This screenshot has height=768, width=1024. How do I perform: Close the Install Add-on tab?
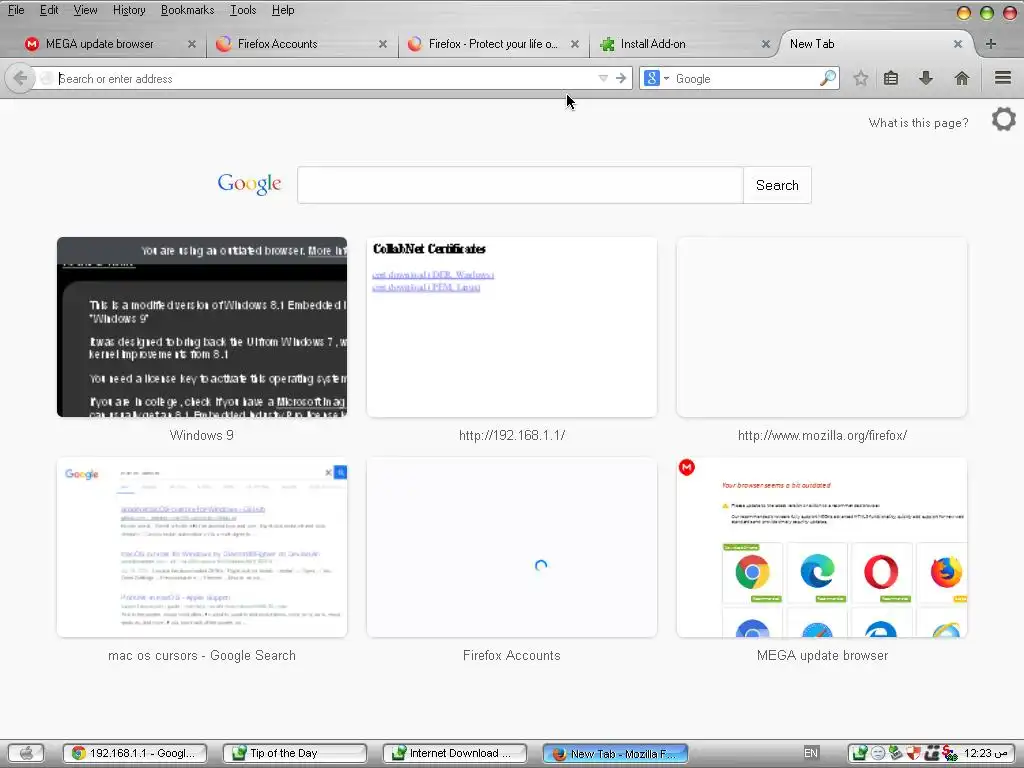[x=765, y=44]
